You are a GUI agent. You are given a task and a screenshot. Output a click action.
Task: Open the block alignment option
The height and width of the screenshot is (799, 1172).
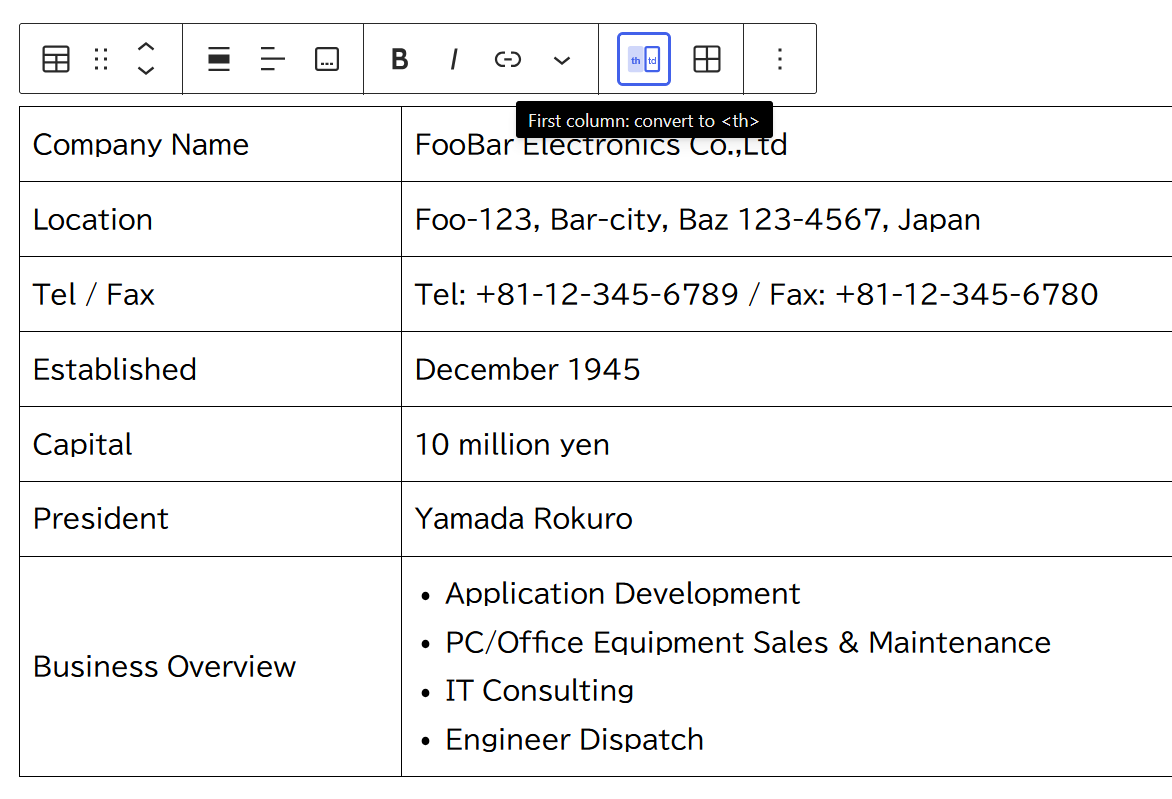tap(219, 59)
